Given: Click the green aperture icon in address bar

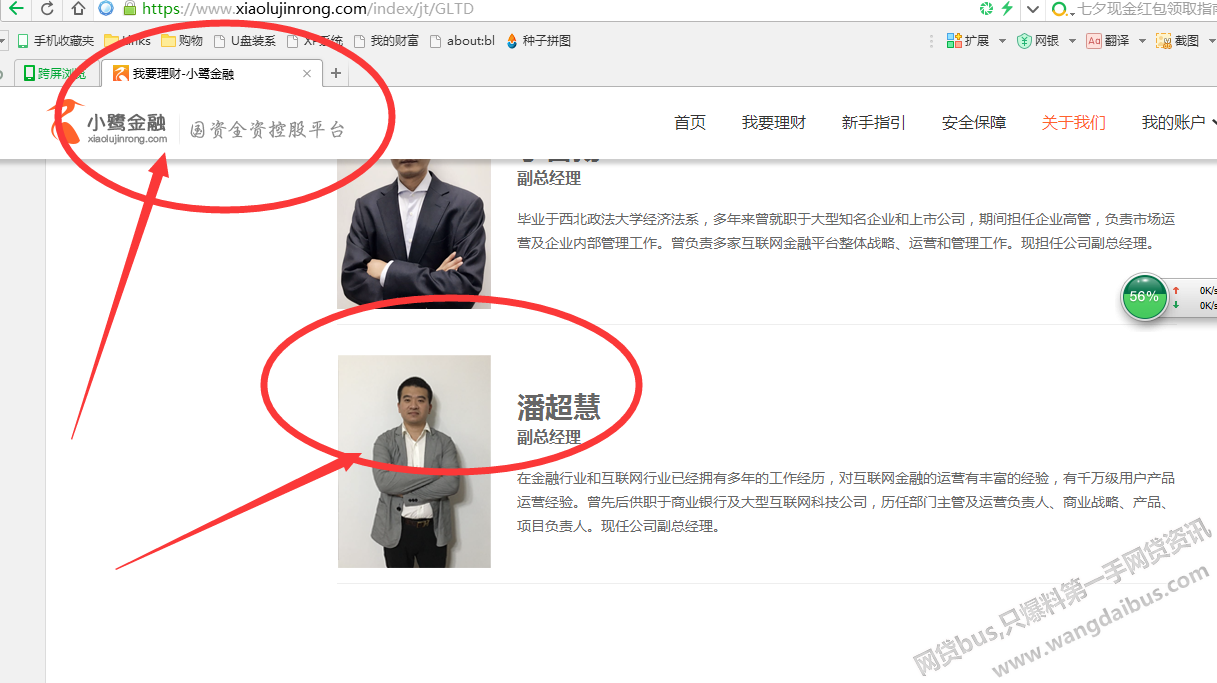Looking at the screenshot, I should point(987,8).
